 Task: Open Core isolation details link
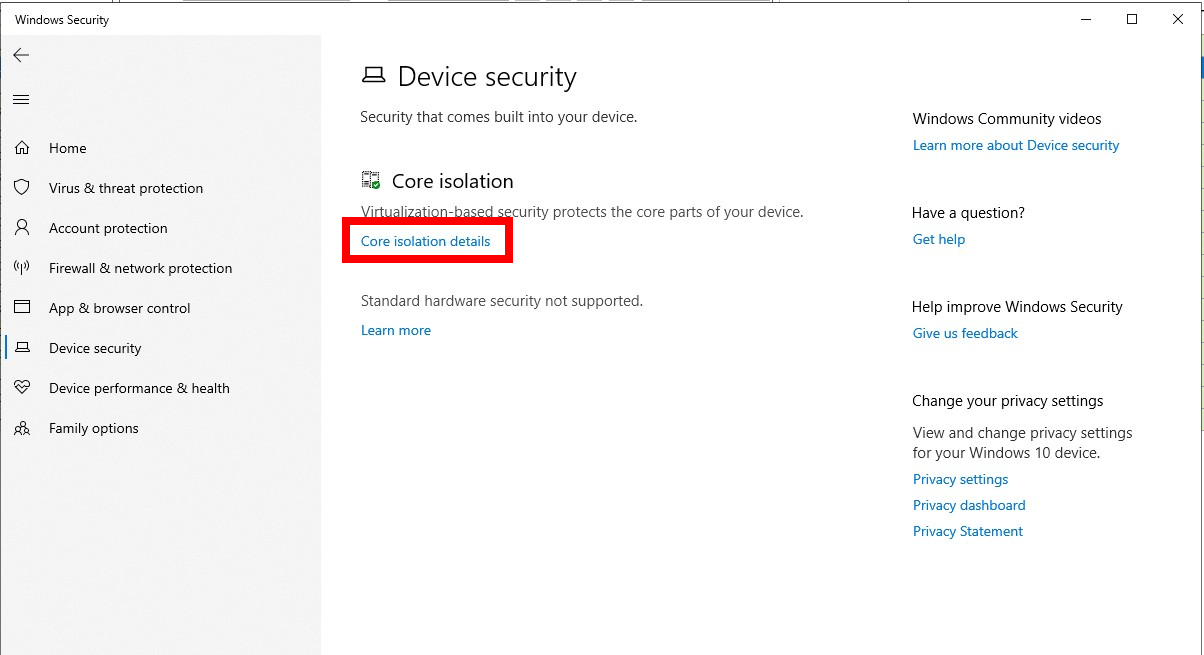(x=426, y=241)
